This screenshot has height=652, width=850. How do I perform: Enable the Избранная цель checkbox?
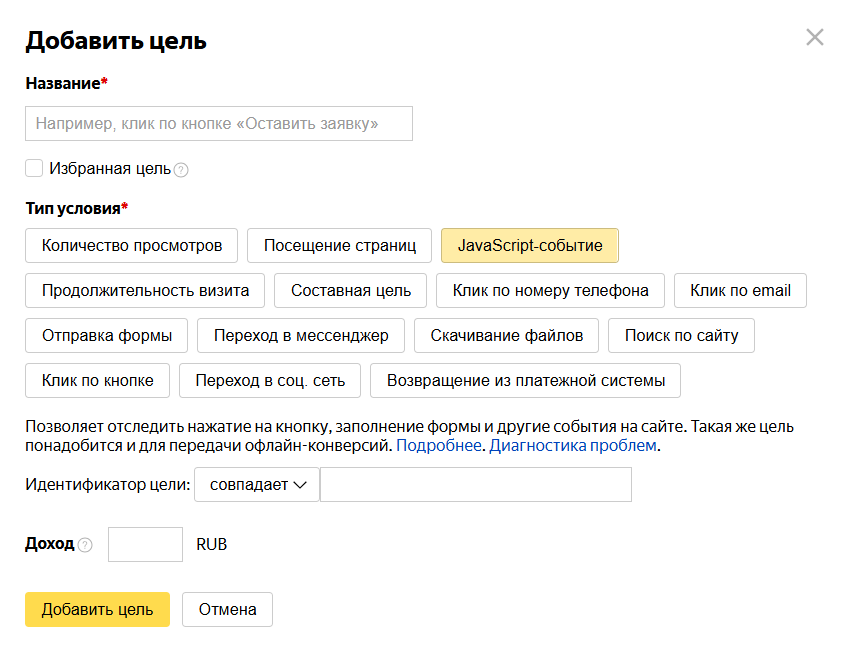(x=34, y=168)
